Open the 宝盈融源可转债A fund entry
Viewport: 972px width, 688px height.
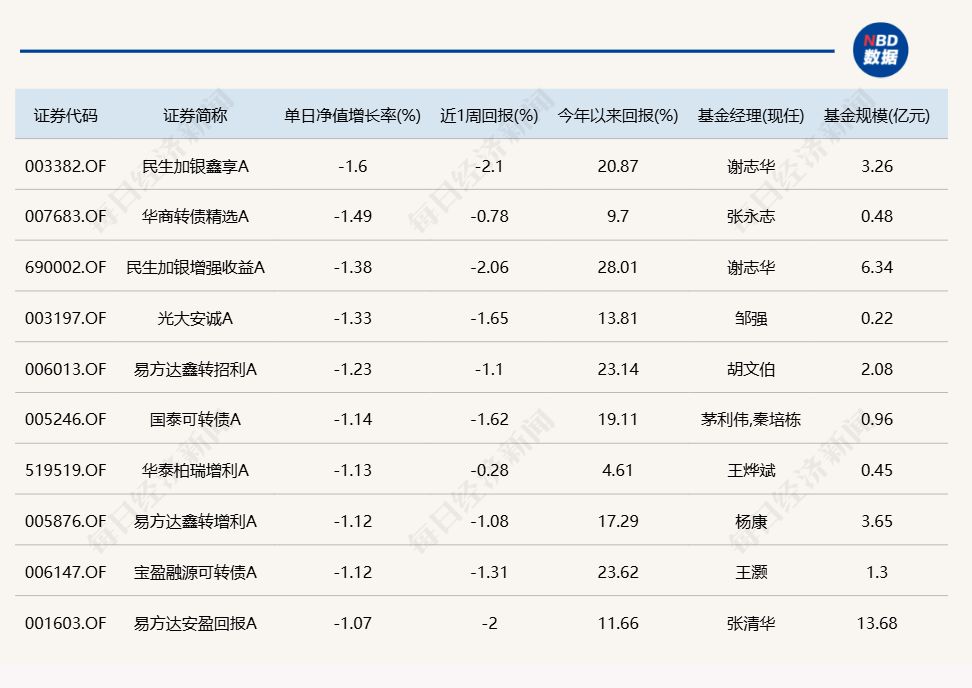pos(195,572)
